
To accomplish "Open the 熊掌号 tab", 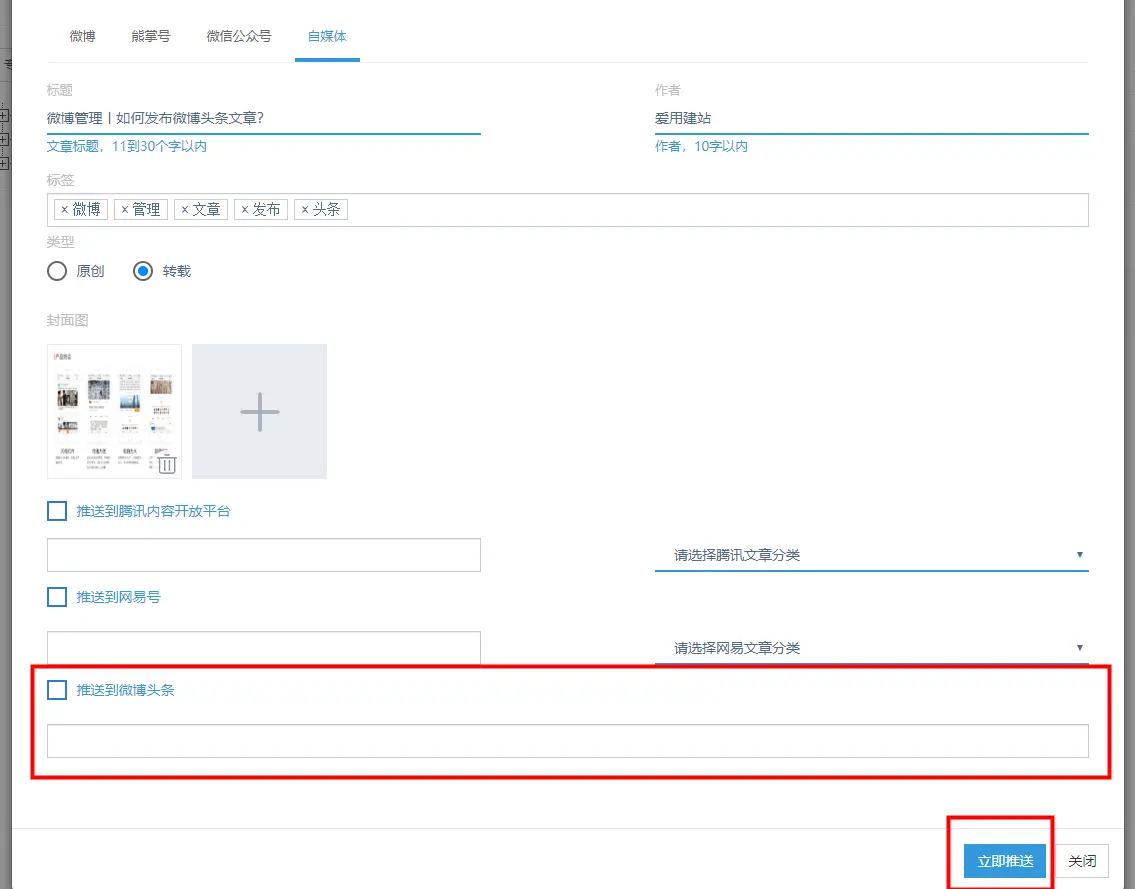I will pyautogui.click(x=151, y=36).
